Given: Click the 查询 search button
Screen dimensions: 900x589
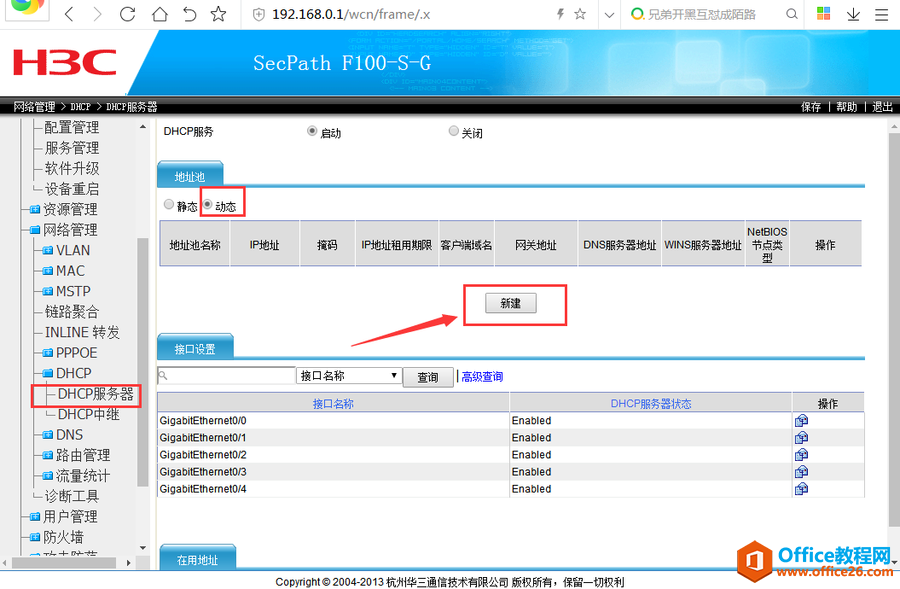Looking at the screenshot, I should tap(428, 377).
